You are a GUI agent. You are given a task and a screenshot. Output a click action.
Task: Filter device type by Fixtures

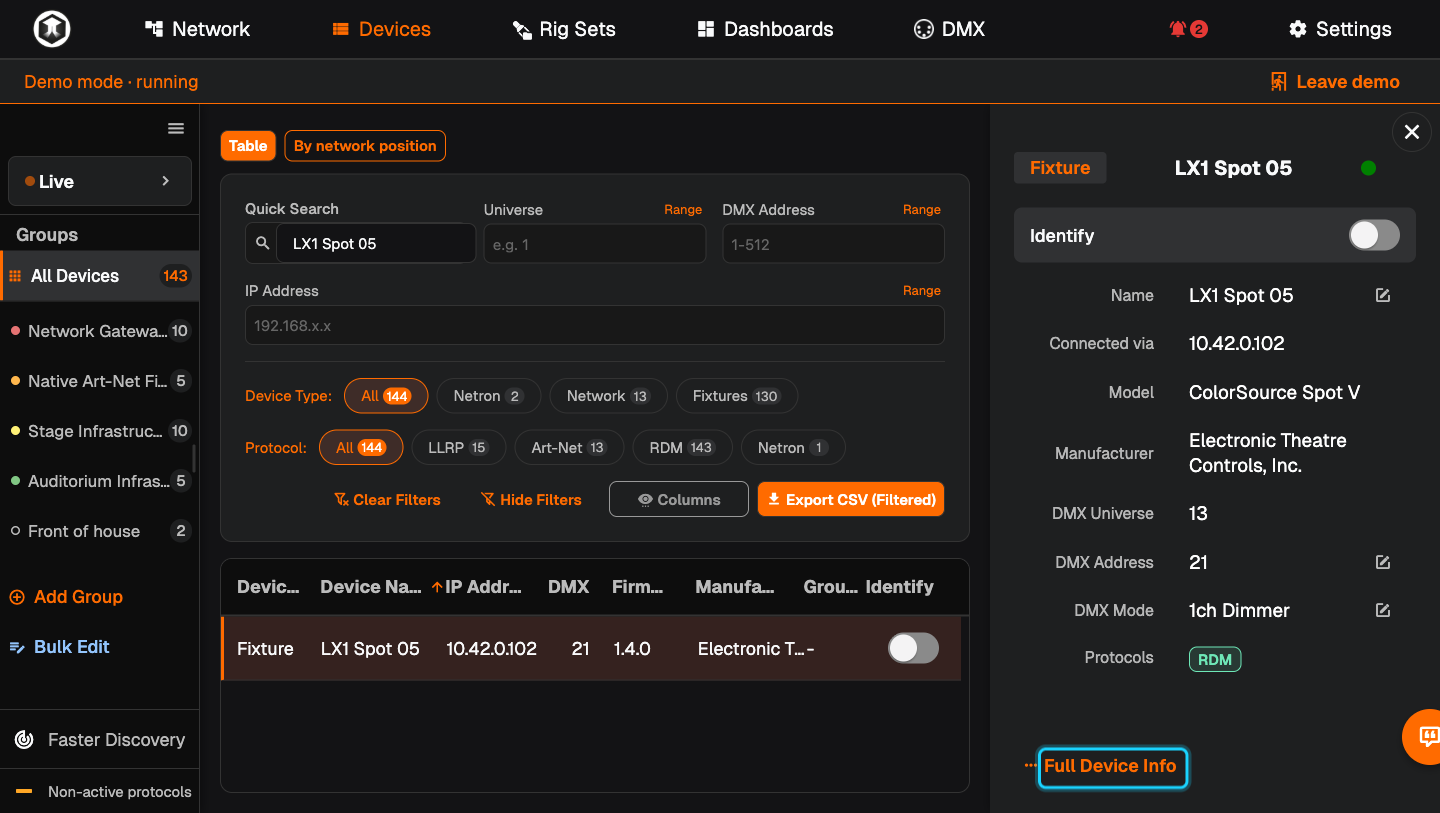[736, 396]
